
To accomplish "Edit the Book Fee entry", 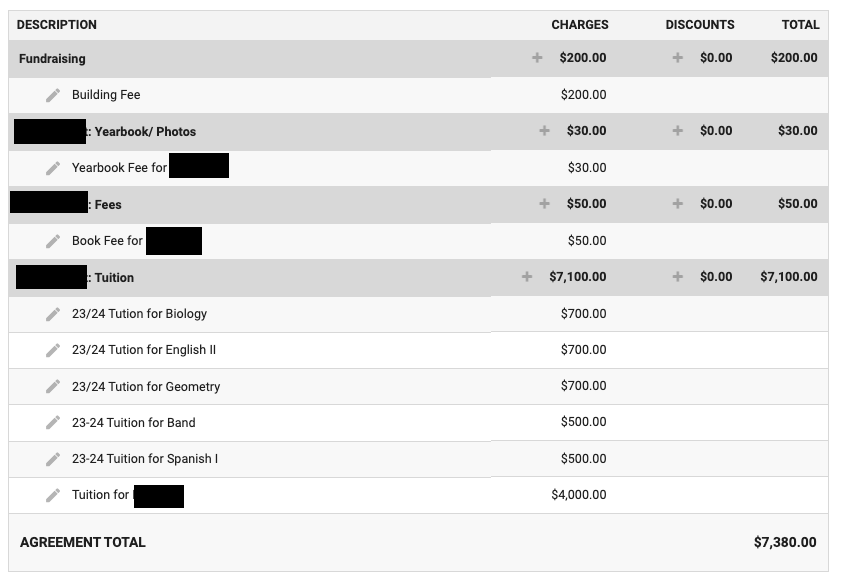I will click(x=53, y=241).
